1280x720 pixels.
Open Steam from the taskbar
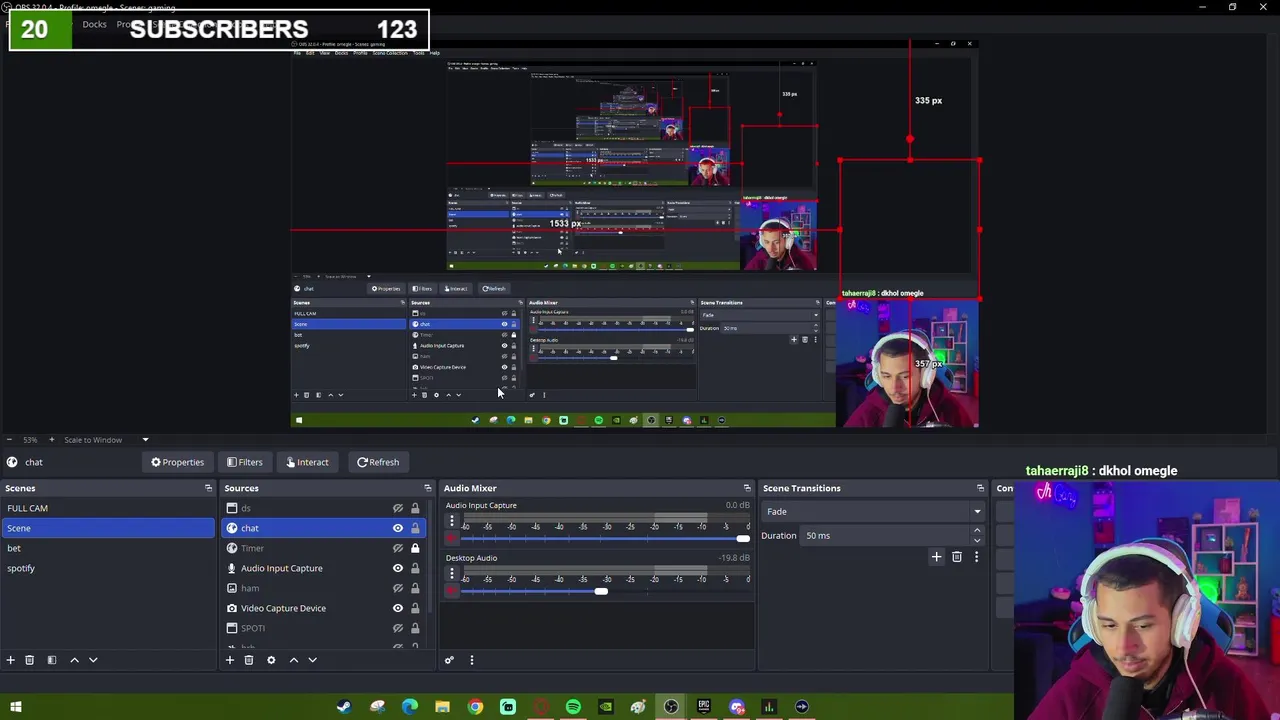click(x=344, y=707)
